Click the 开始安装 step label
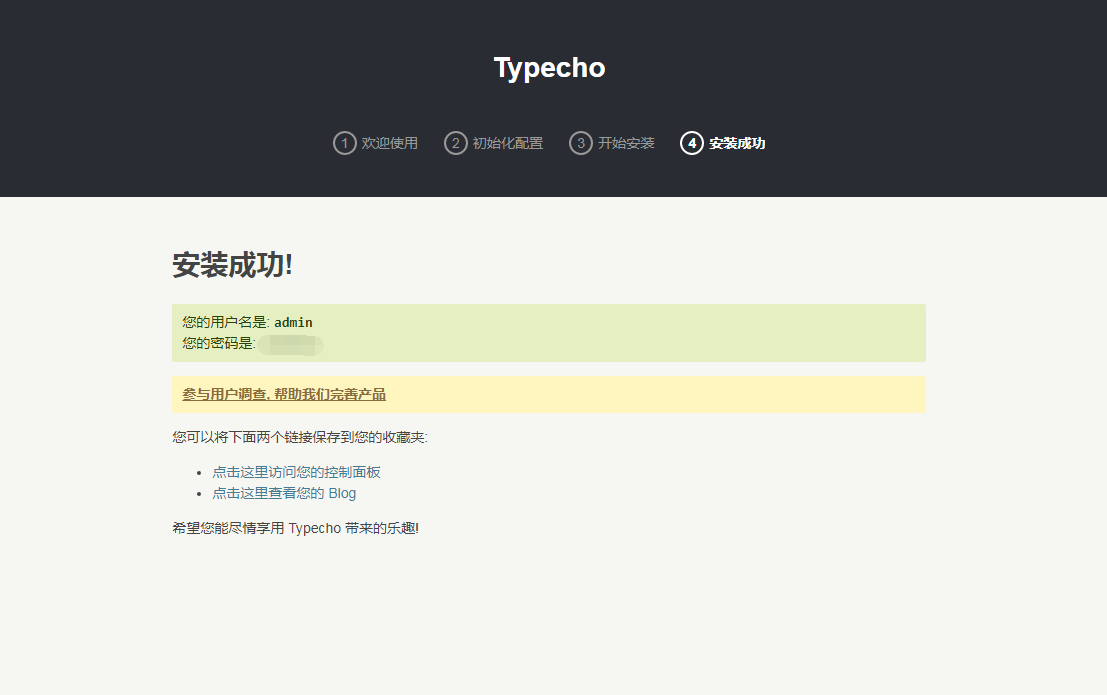Screen dimensions: 1107x695 pos(626,143)
